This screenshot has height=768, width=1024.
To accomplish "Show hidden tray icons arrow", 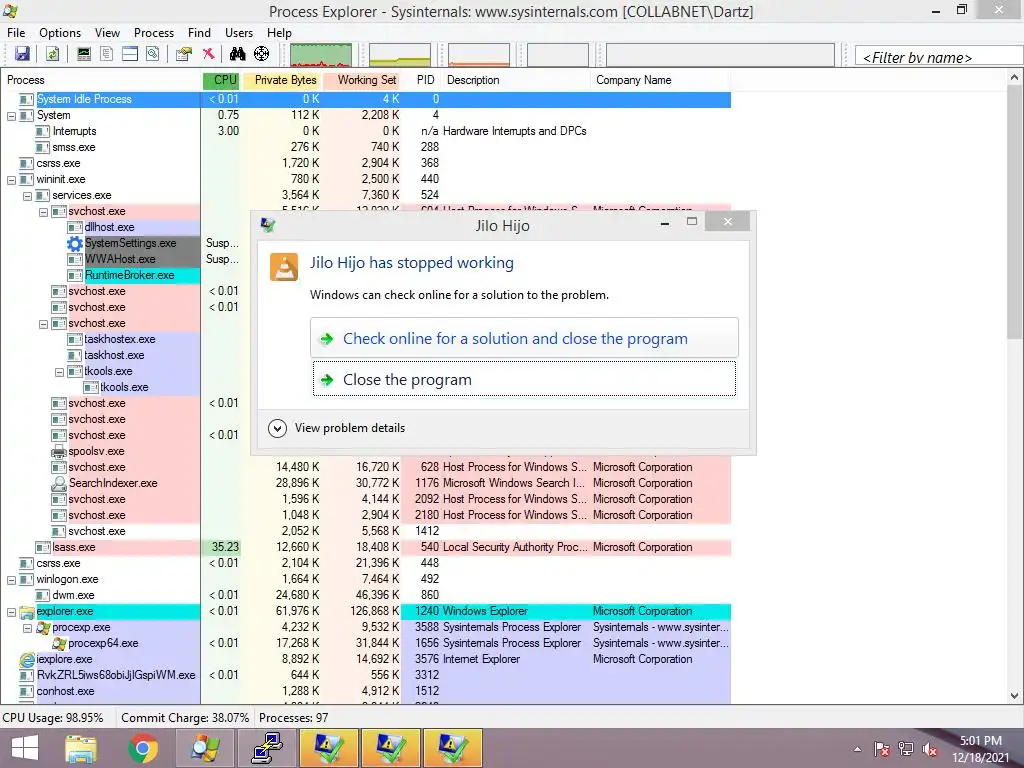I will click(857, 750).
